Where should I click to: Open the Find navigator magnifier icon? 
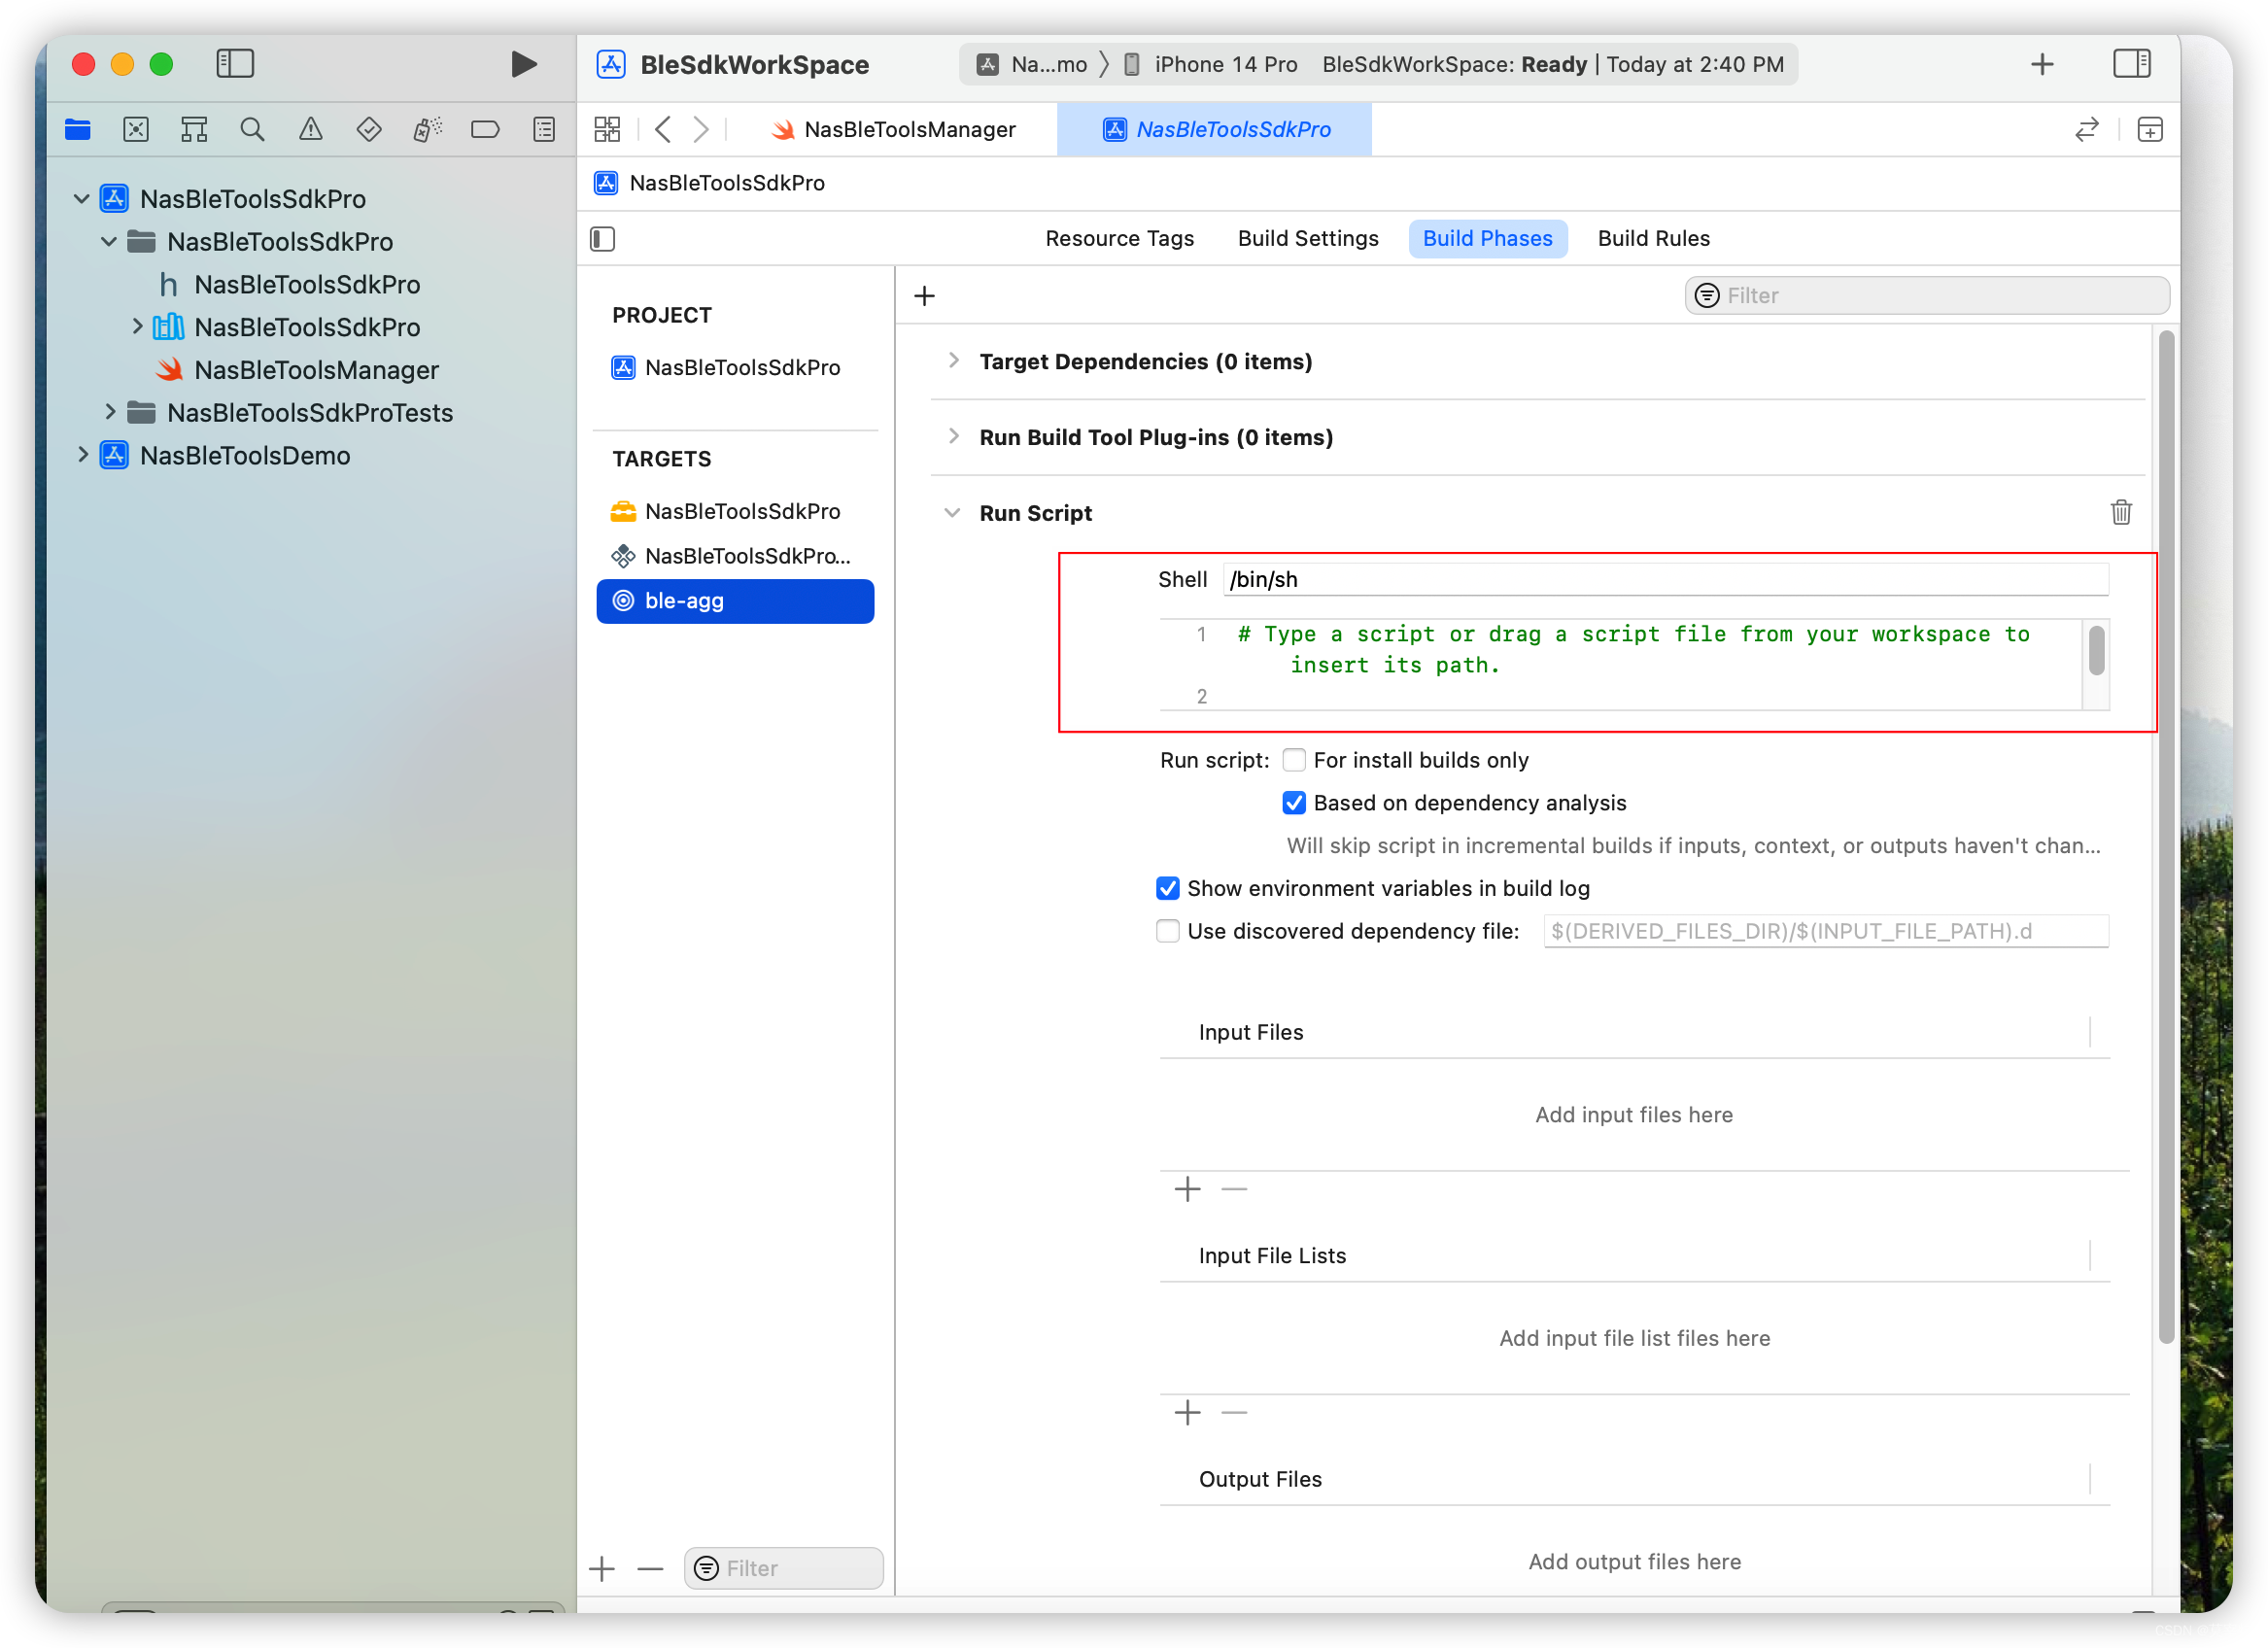click(x=252, y=129)
